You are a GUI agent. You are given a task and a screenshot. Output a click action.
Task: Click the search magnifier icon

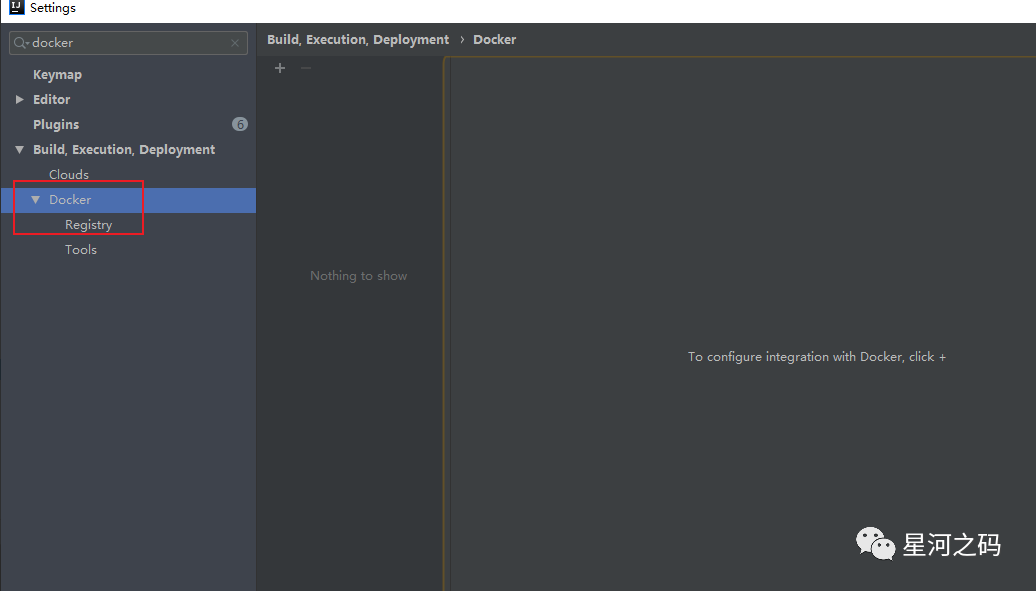click(20, 43)
